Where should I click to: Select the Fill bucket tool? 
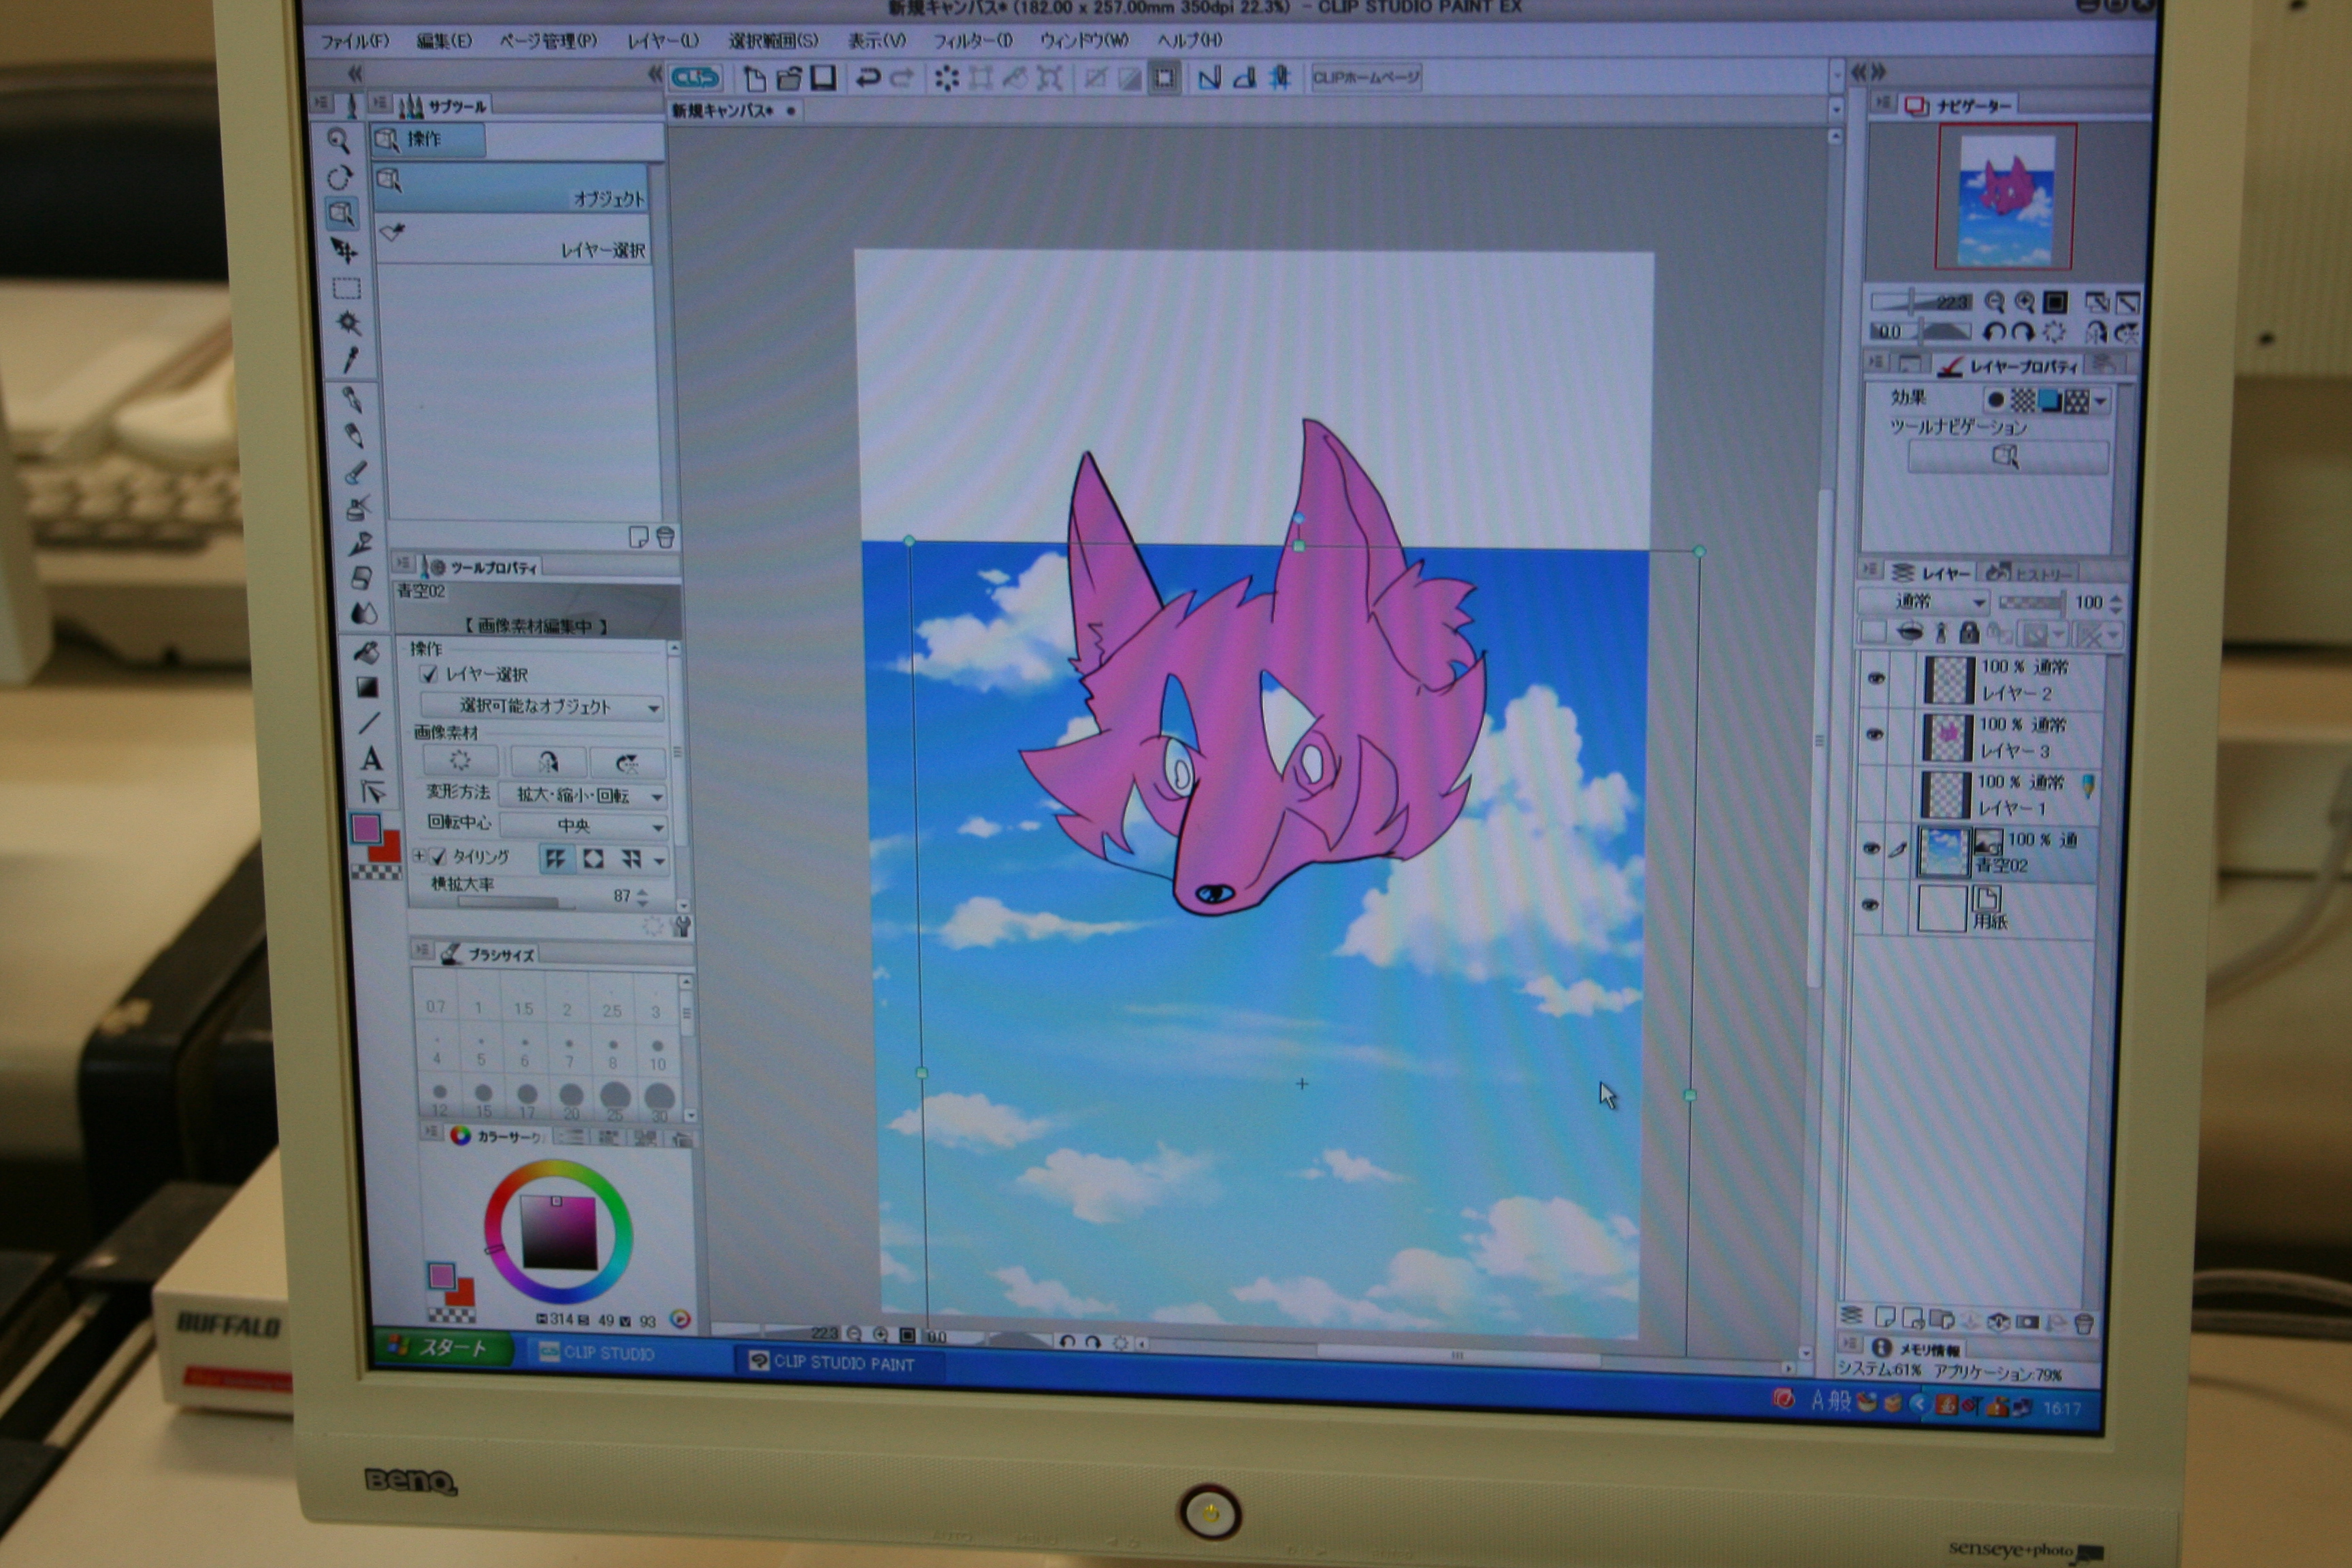coord(366,652)
